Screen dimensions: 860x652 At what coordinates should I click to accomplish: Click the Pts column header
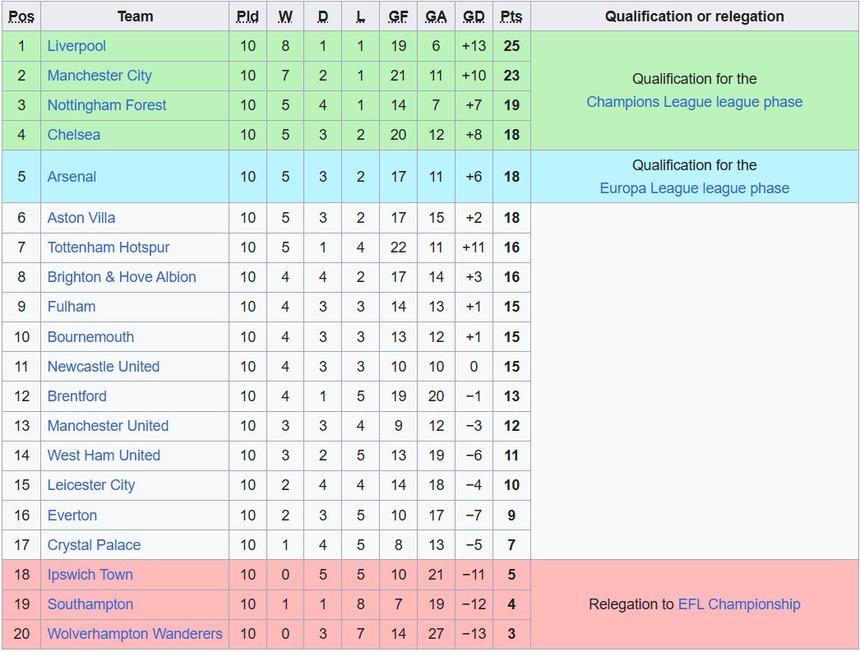click(511, 16)
